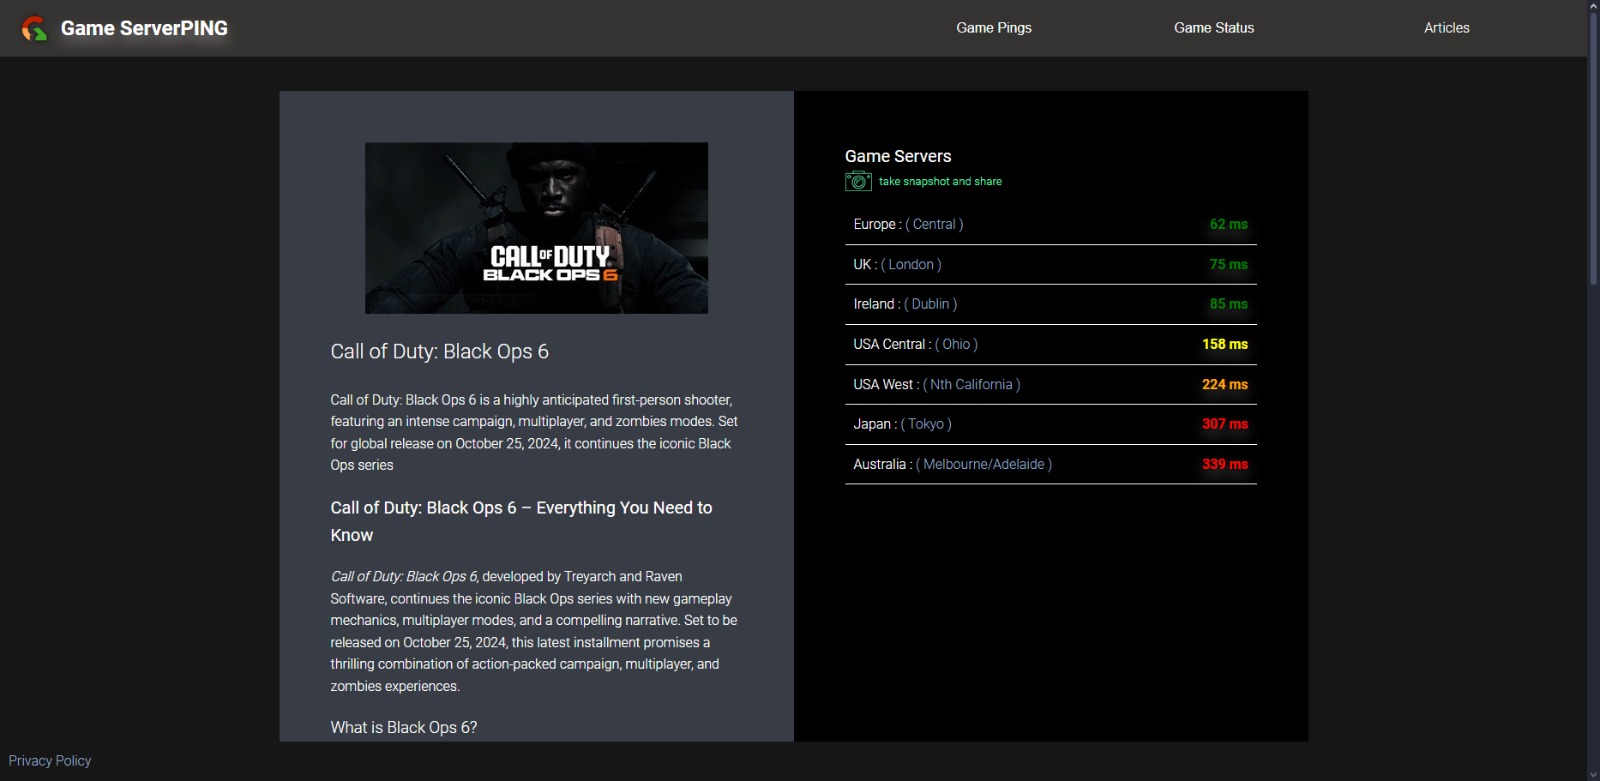Open the Privacy Policy link
Screen dimensions: 1600x781
[50, 760]
